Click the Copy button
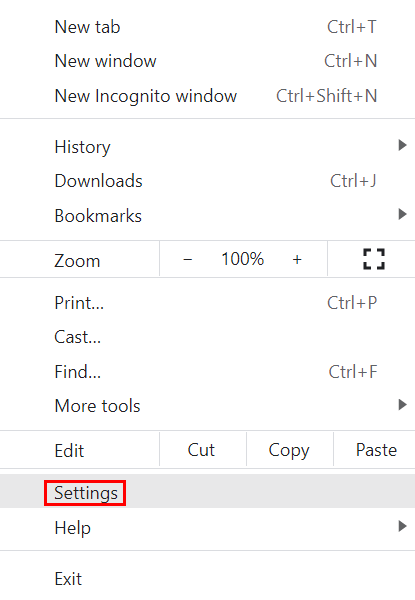415x600 pixels. 290,450
